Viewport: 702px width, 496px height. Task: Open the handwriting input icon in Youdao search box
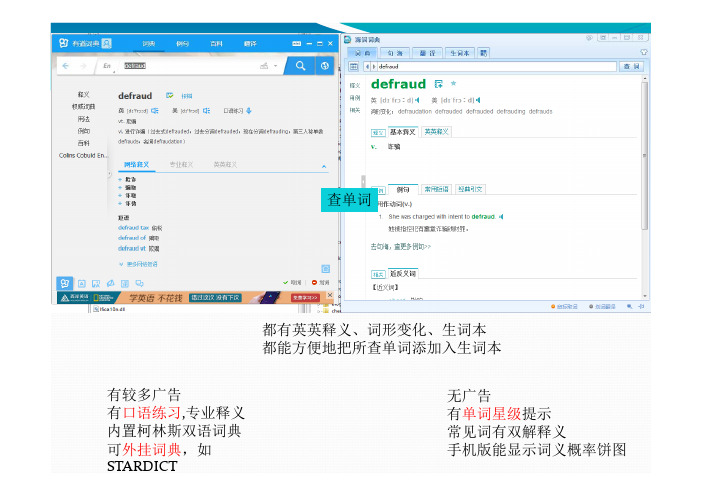[264, 66]
